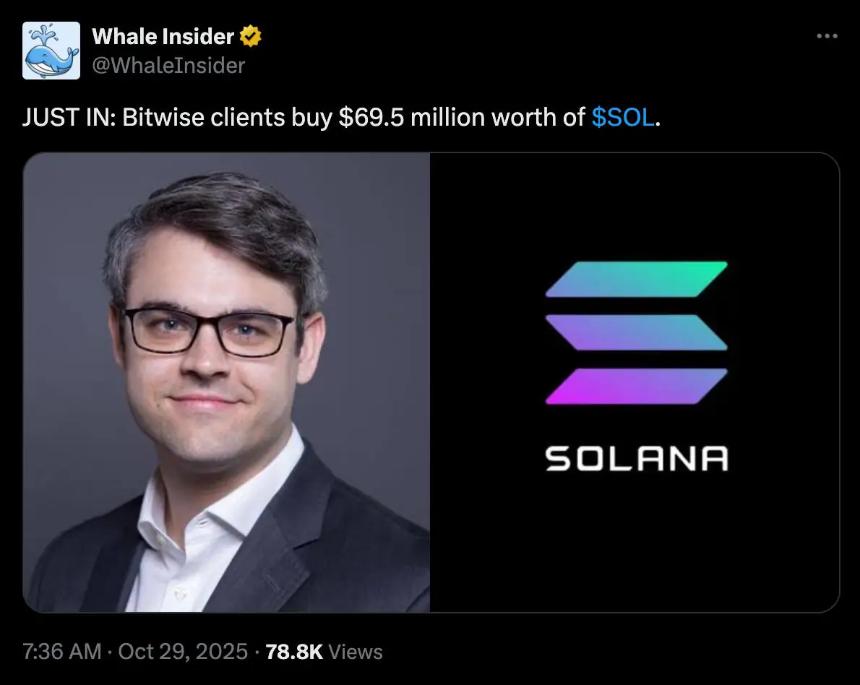Viewport: 860px width, 685px height.
Task: Click the gold verified badge
Action: click(x=251, y=36)
